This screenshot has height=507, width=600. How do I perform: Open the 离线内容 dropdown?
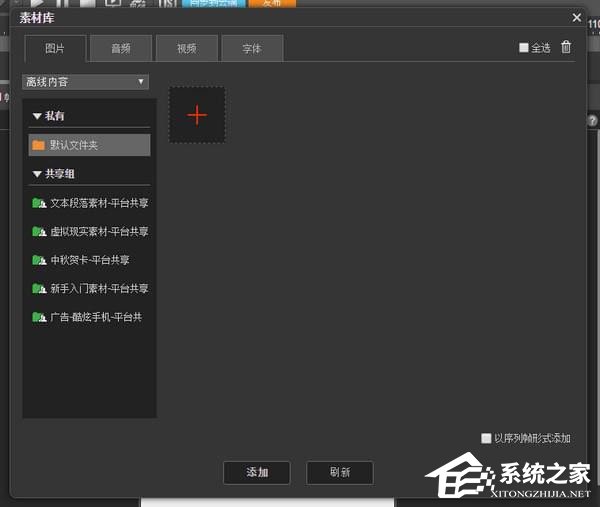(x=86, y=82)
